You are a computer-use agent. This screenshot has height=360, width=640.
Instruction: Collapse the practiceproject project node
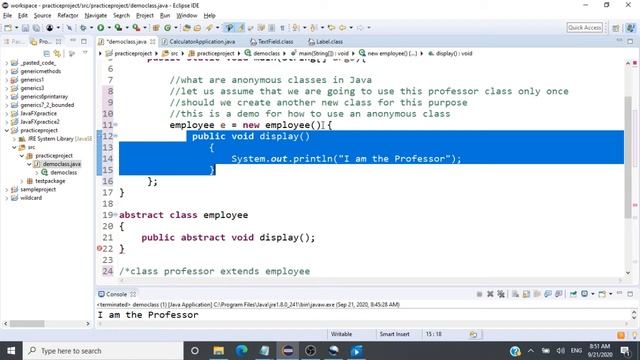click(x=7, y=130)
